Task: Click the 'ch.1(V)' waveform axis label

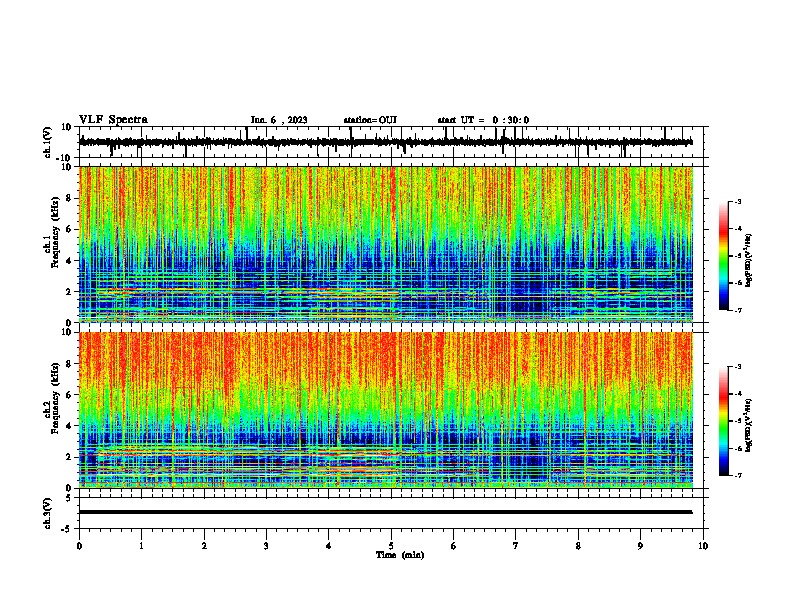Action: coord(48,142)
